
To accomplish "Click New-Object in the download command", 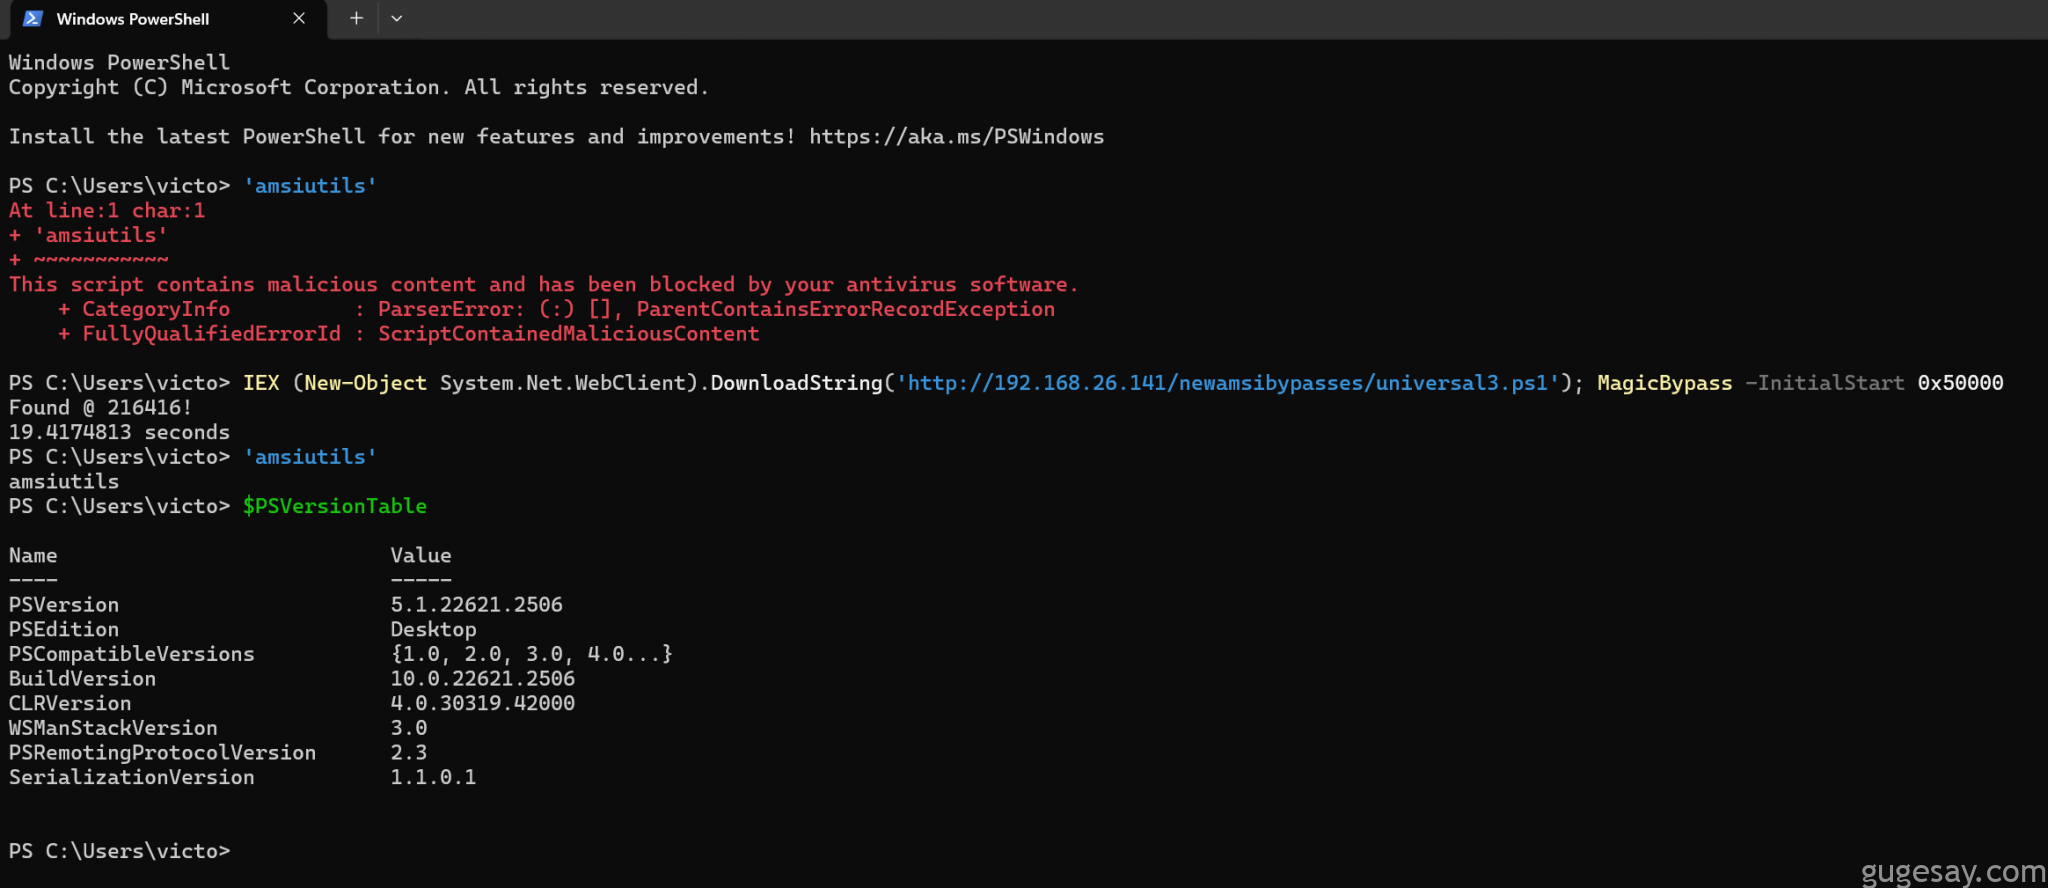I will [366, 383].
